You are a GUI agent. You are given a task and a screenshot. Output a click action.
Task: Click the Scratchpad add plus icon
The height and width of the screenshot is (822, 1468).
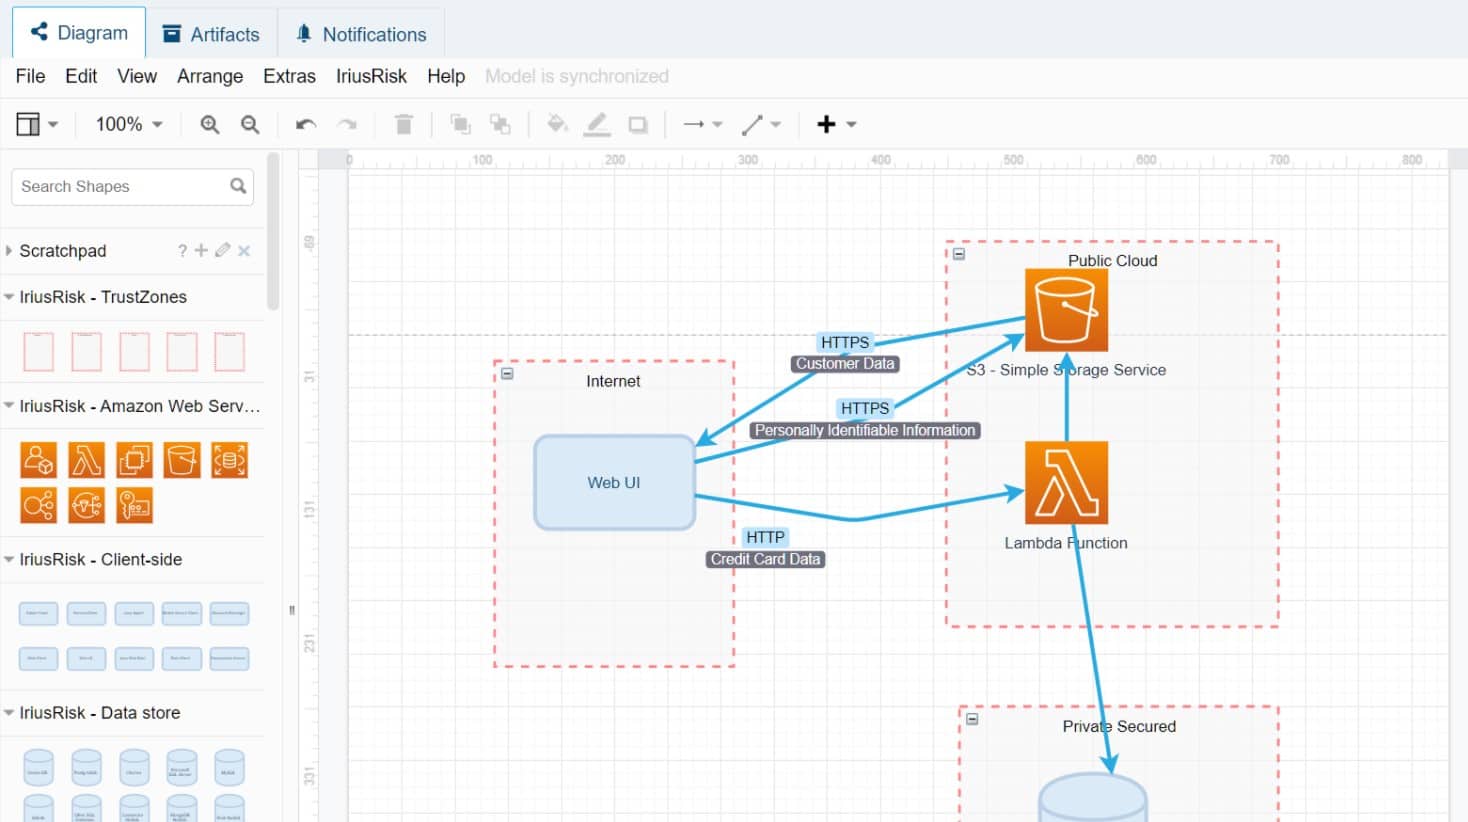point(201,250)
